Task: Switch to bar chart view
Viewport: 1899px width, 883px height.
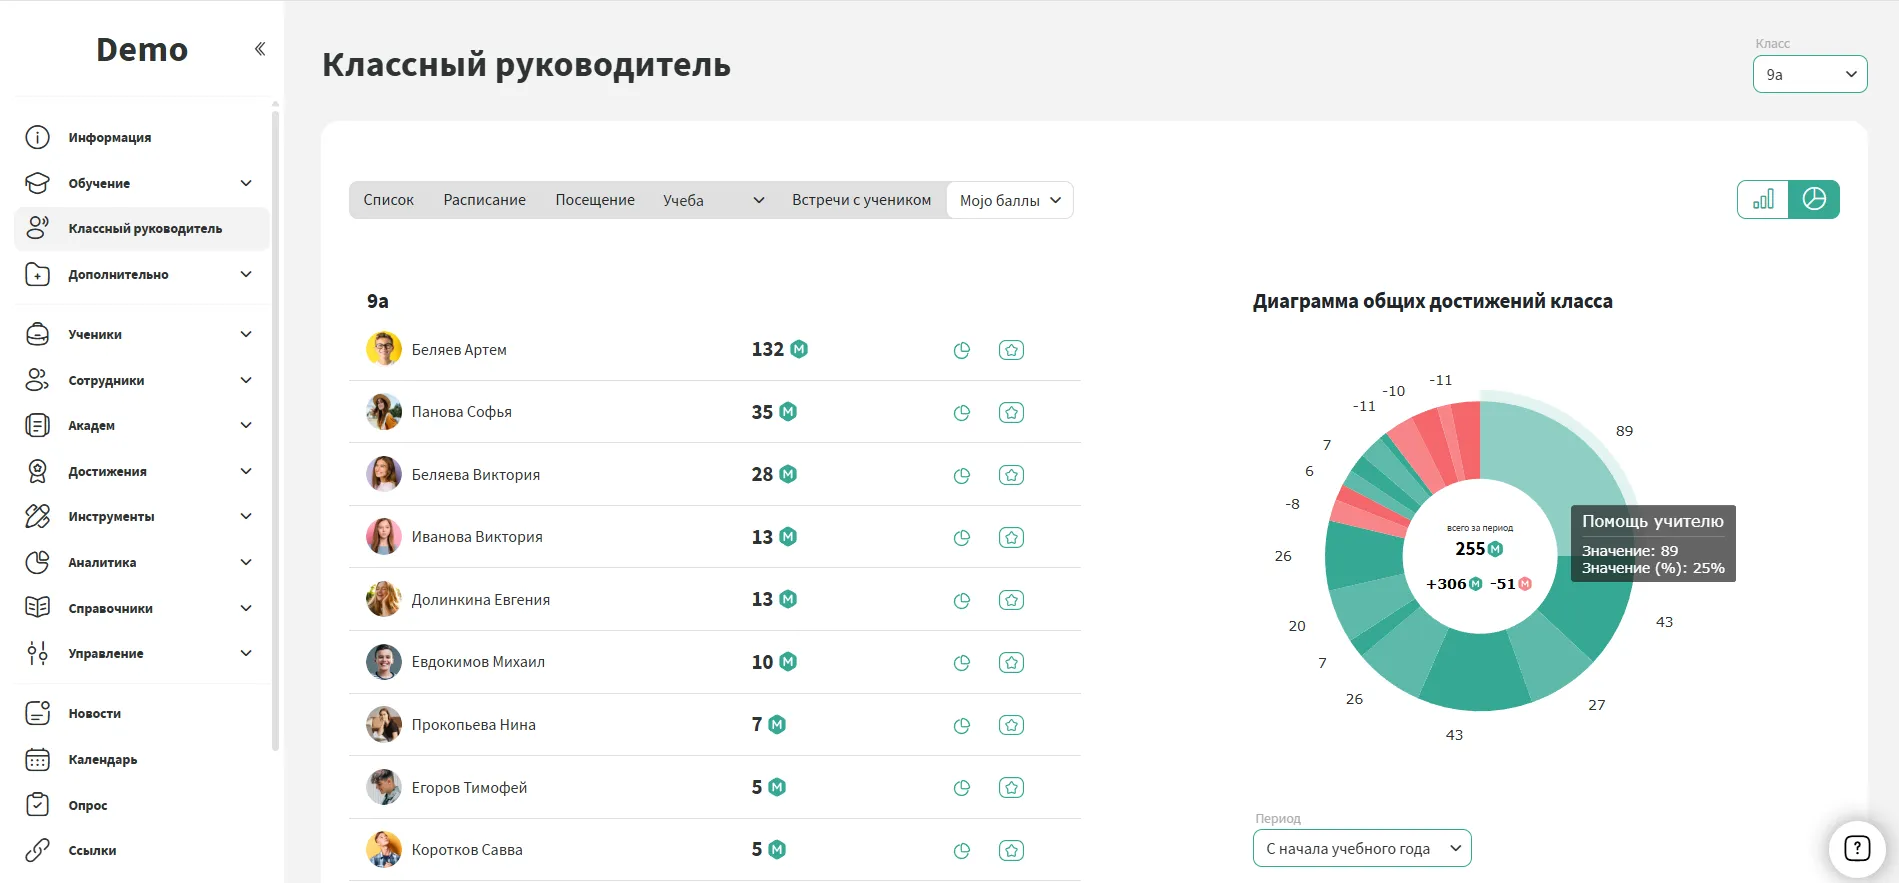Action: (1763, 199)
